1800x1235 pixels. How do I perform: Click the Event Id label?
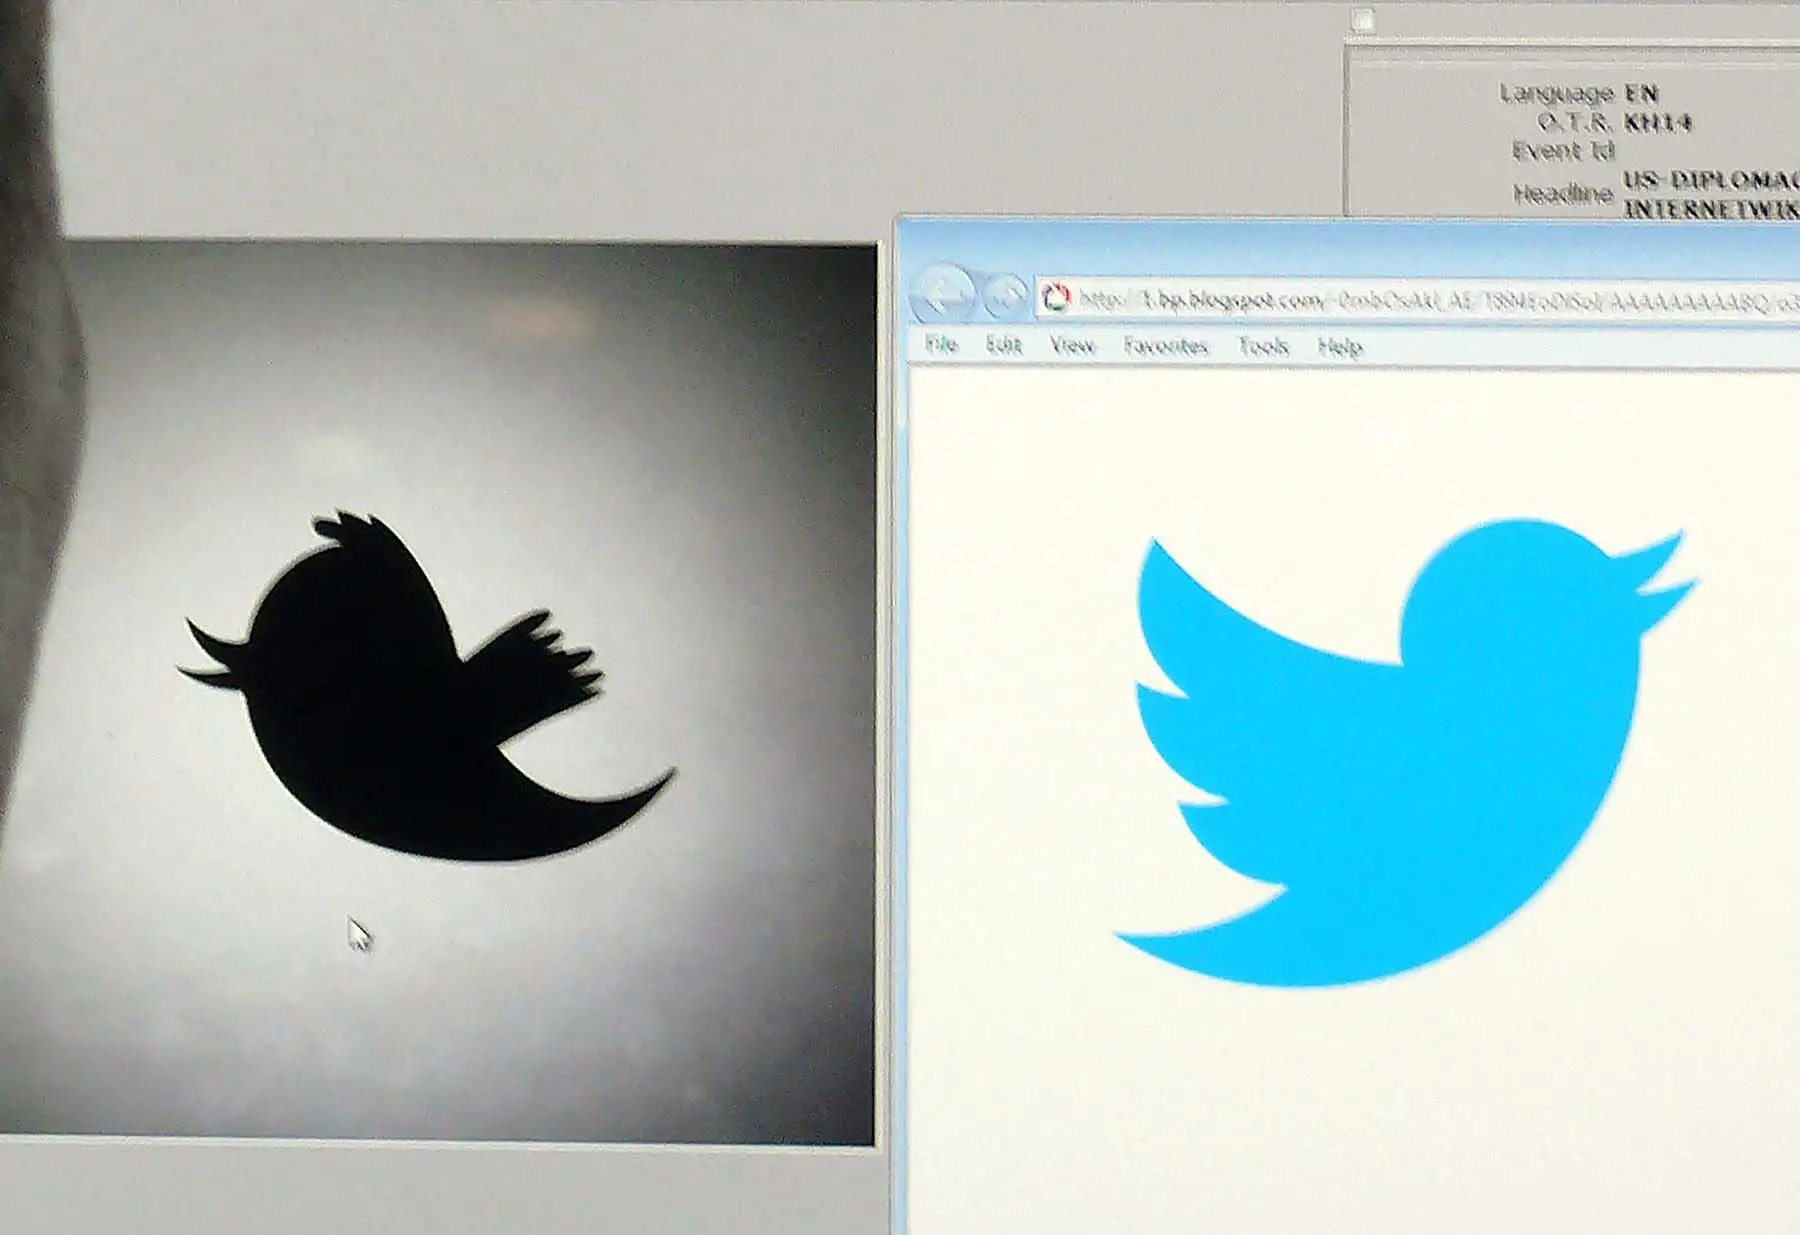tap(1563, 151)
